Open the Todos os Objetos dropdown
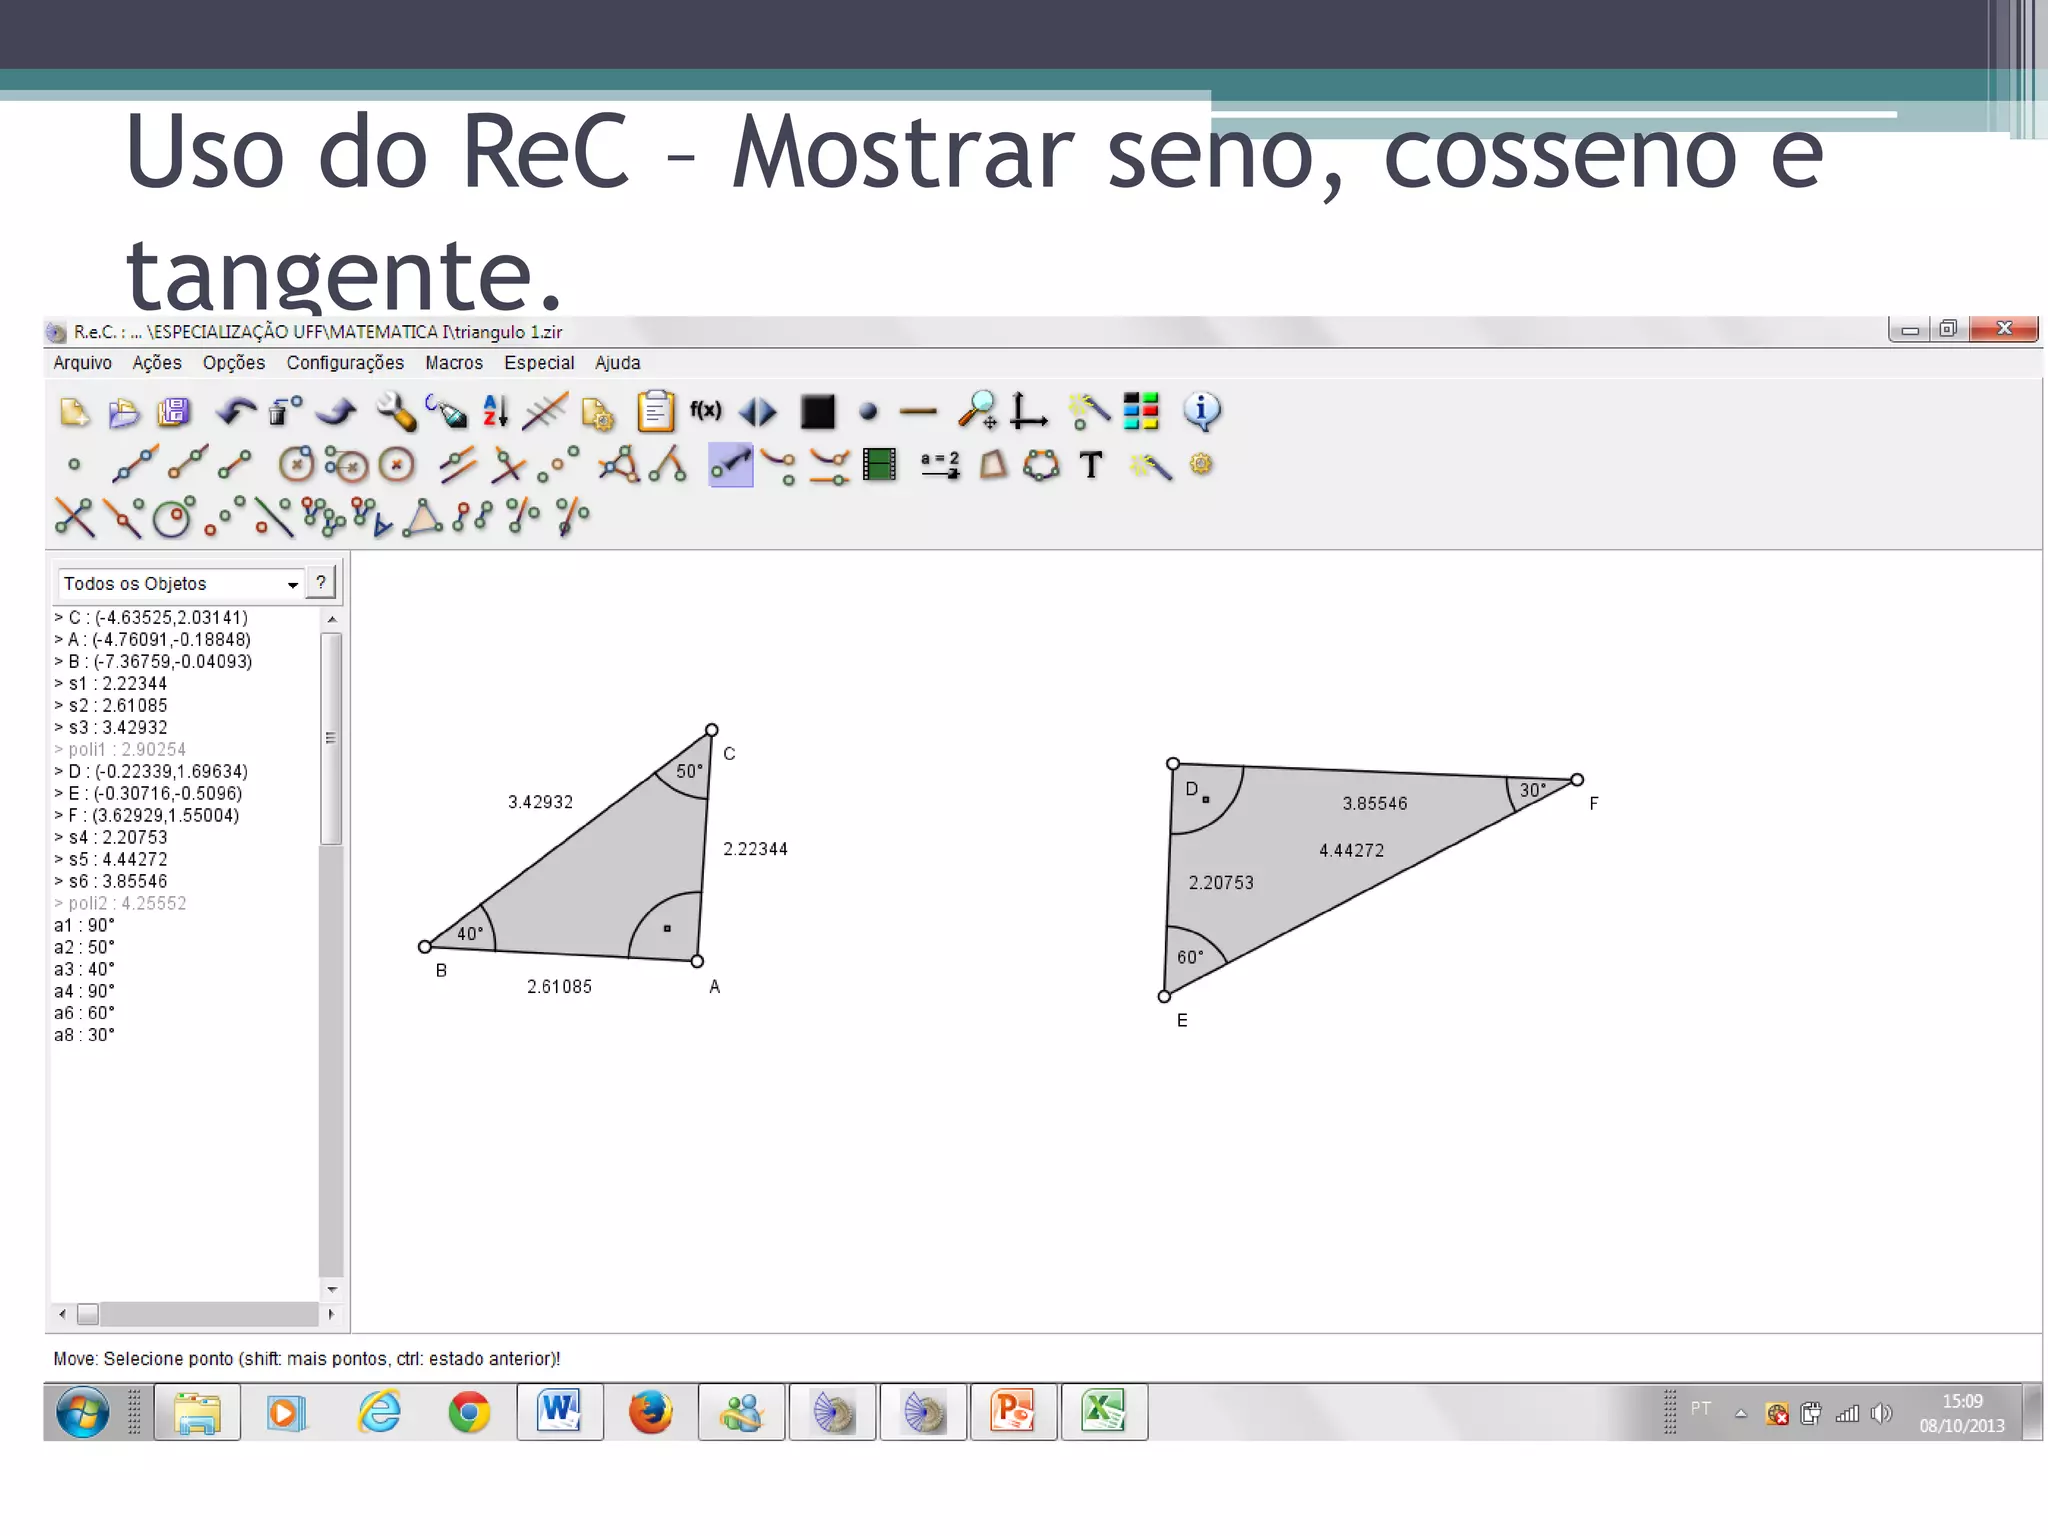Screen dimensions: 2048x1536 [180, 583]
